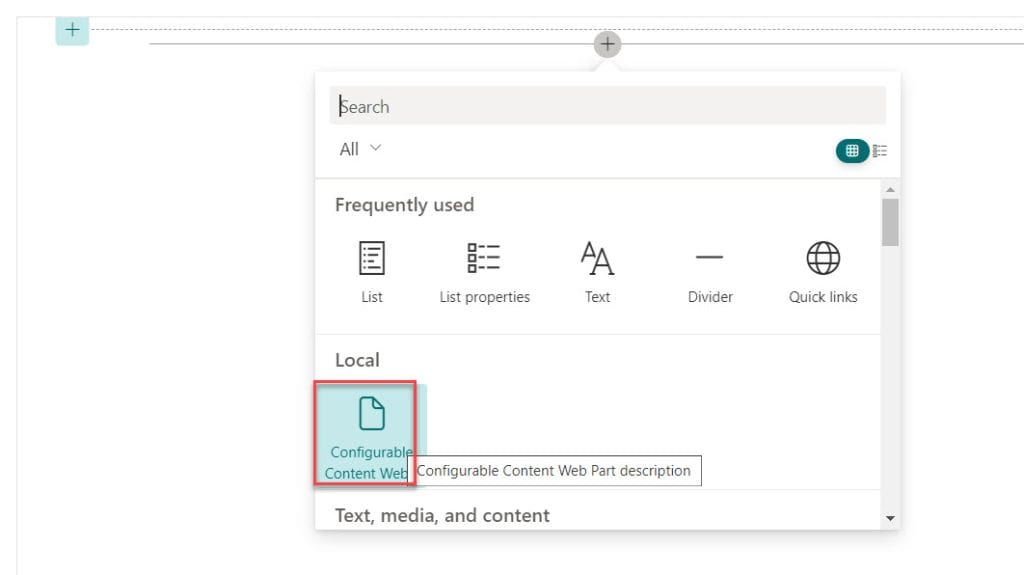Click the scrollbar up arrow

[890, 189]
